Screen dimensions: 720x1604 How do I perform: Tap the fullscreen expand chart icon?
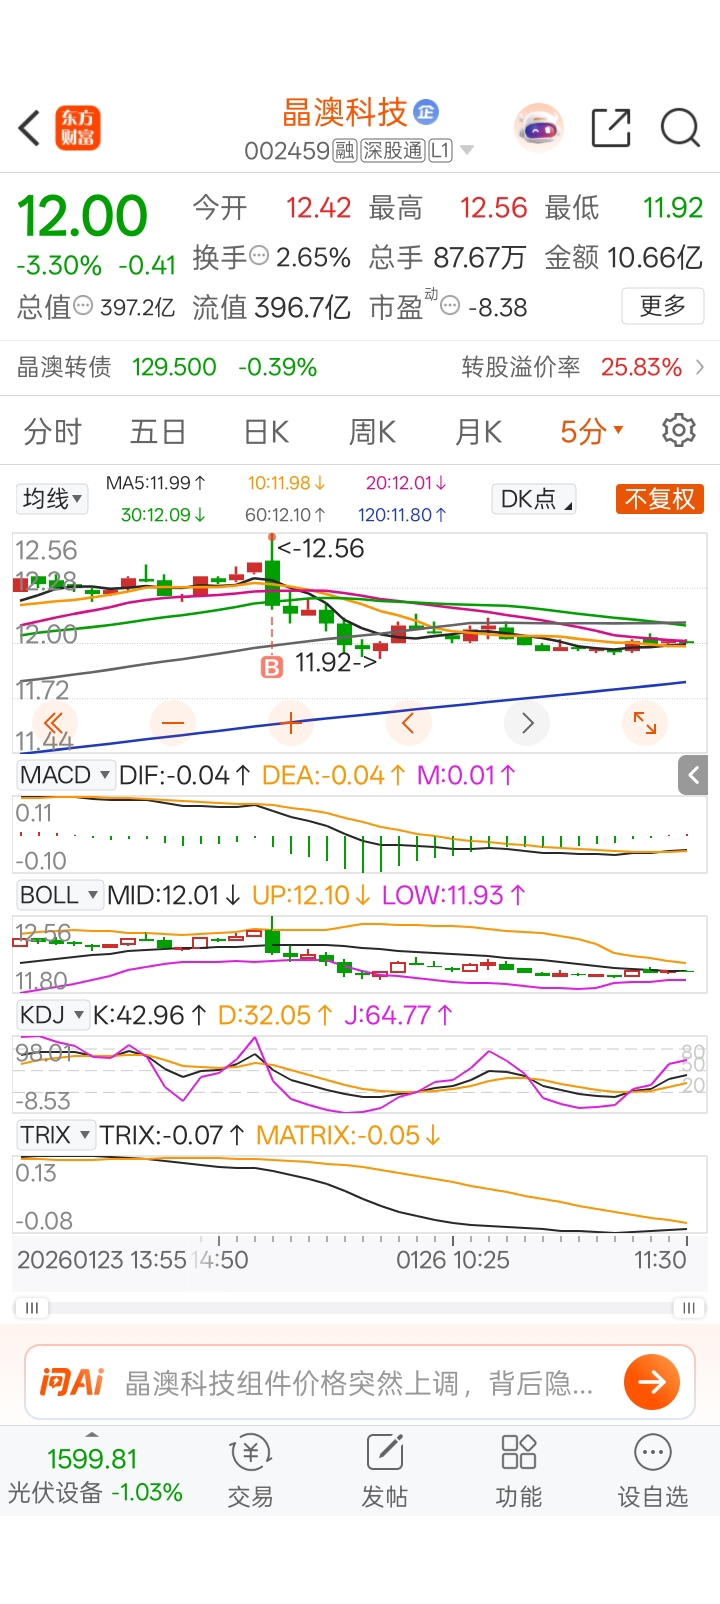point(645,723)
